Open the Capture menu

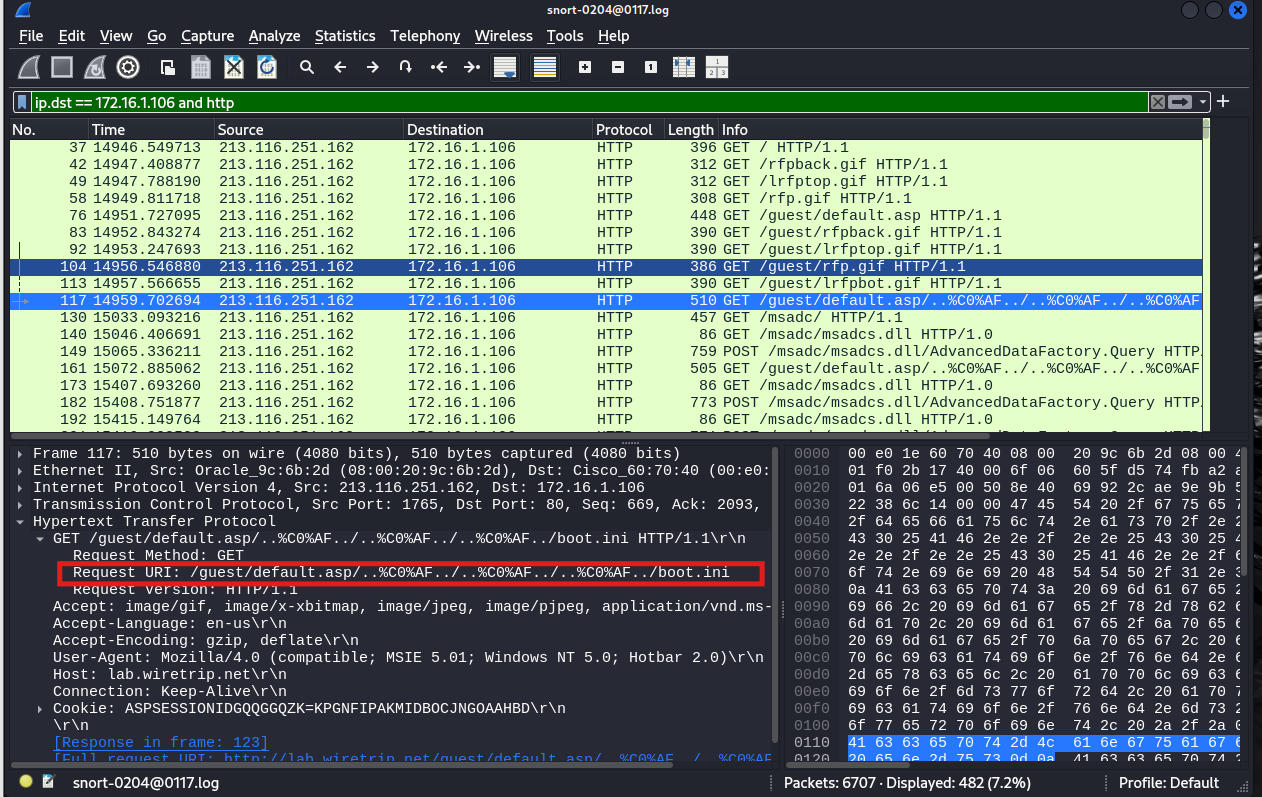click(207, 36)
